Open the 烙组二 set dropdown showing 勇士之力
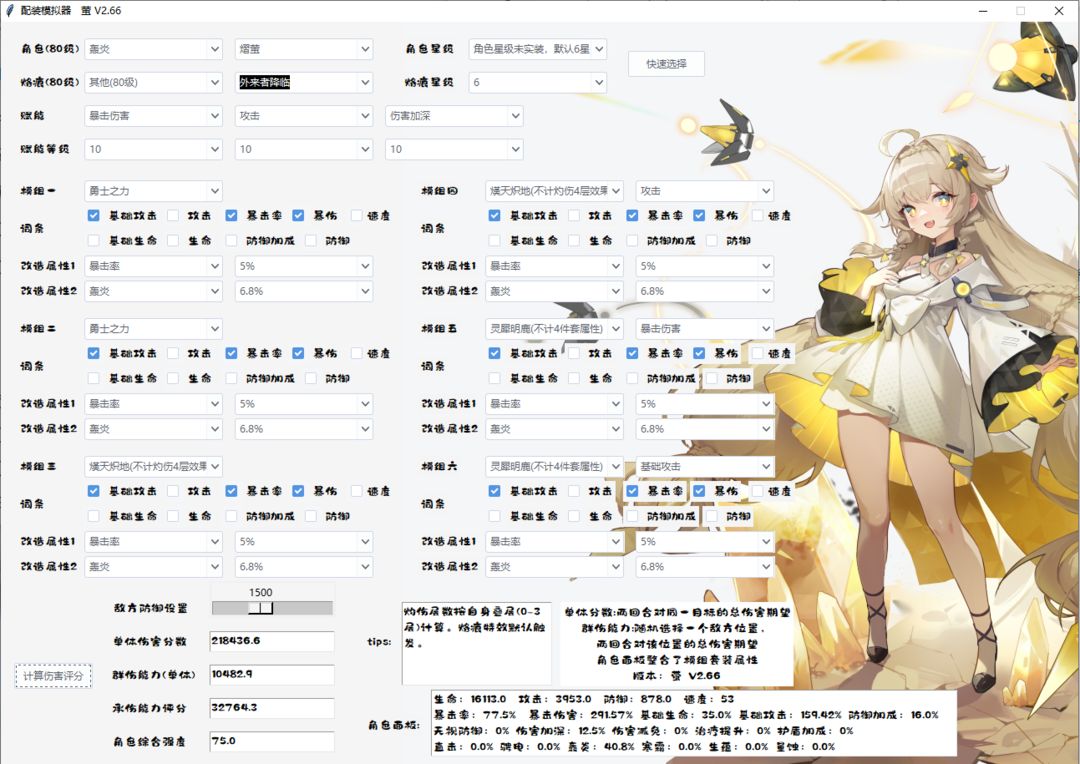This screenshot has height=764, width=1080. tap(153, 329)
